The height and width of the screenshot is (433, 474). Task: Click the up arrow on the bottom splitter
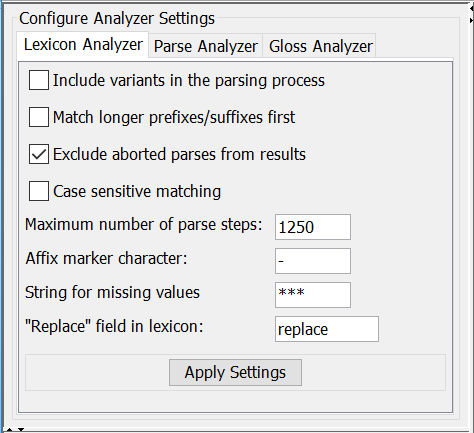(9, 430)
